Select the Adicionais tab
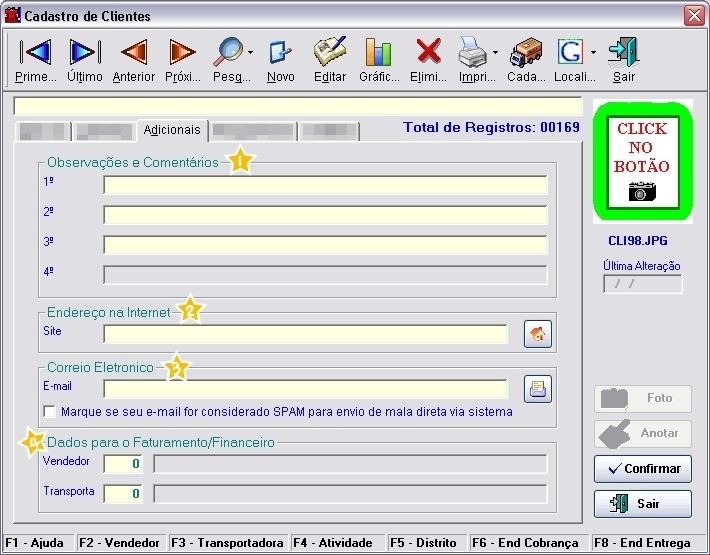This screenshot has width=710, height=555. click(x=171, y=130)
